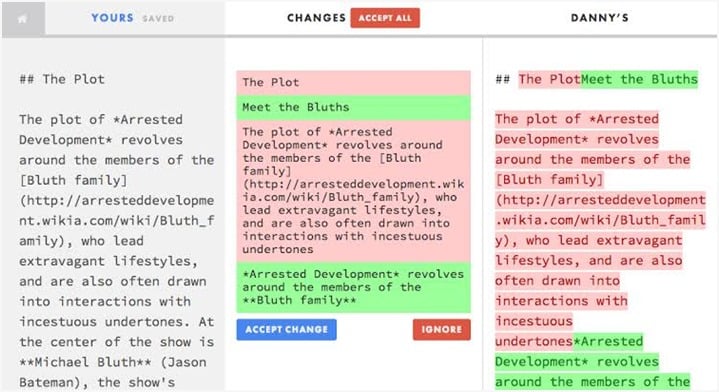Select the DANNY'S column header
The image size is (719, 392).
coord(600,18)
